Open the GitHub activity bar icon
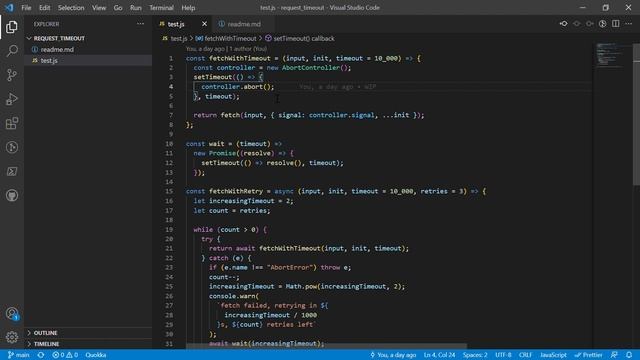The width and height of the screenshot is (640, 360). pos(12,196)
